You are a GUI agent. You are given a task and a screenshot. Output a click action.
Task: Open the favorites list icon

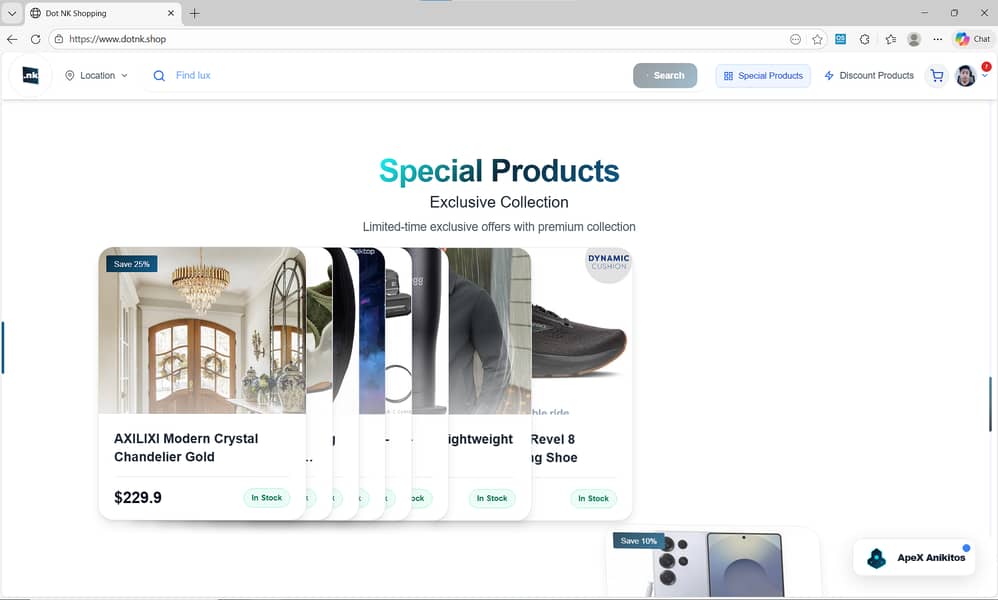(890, 39)
